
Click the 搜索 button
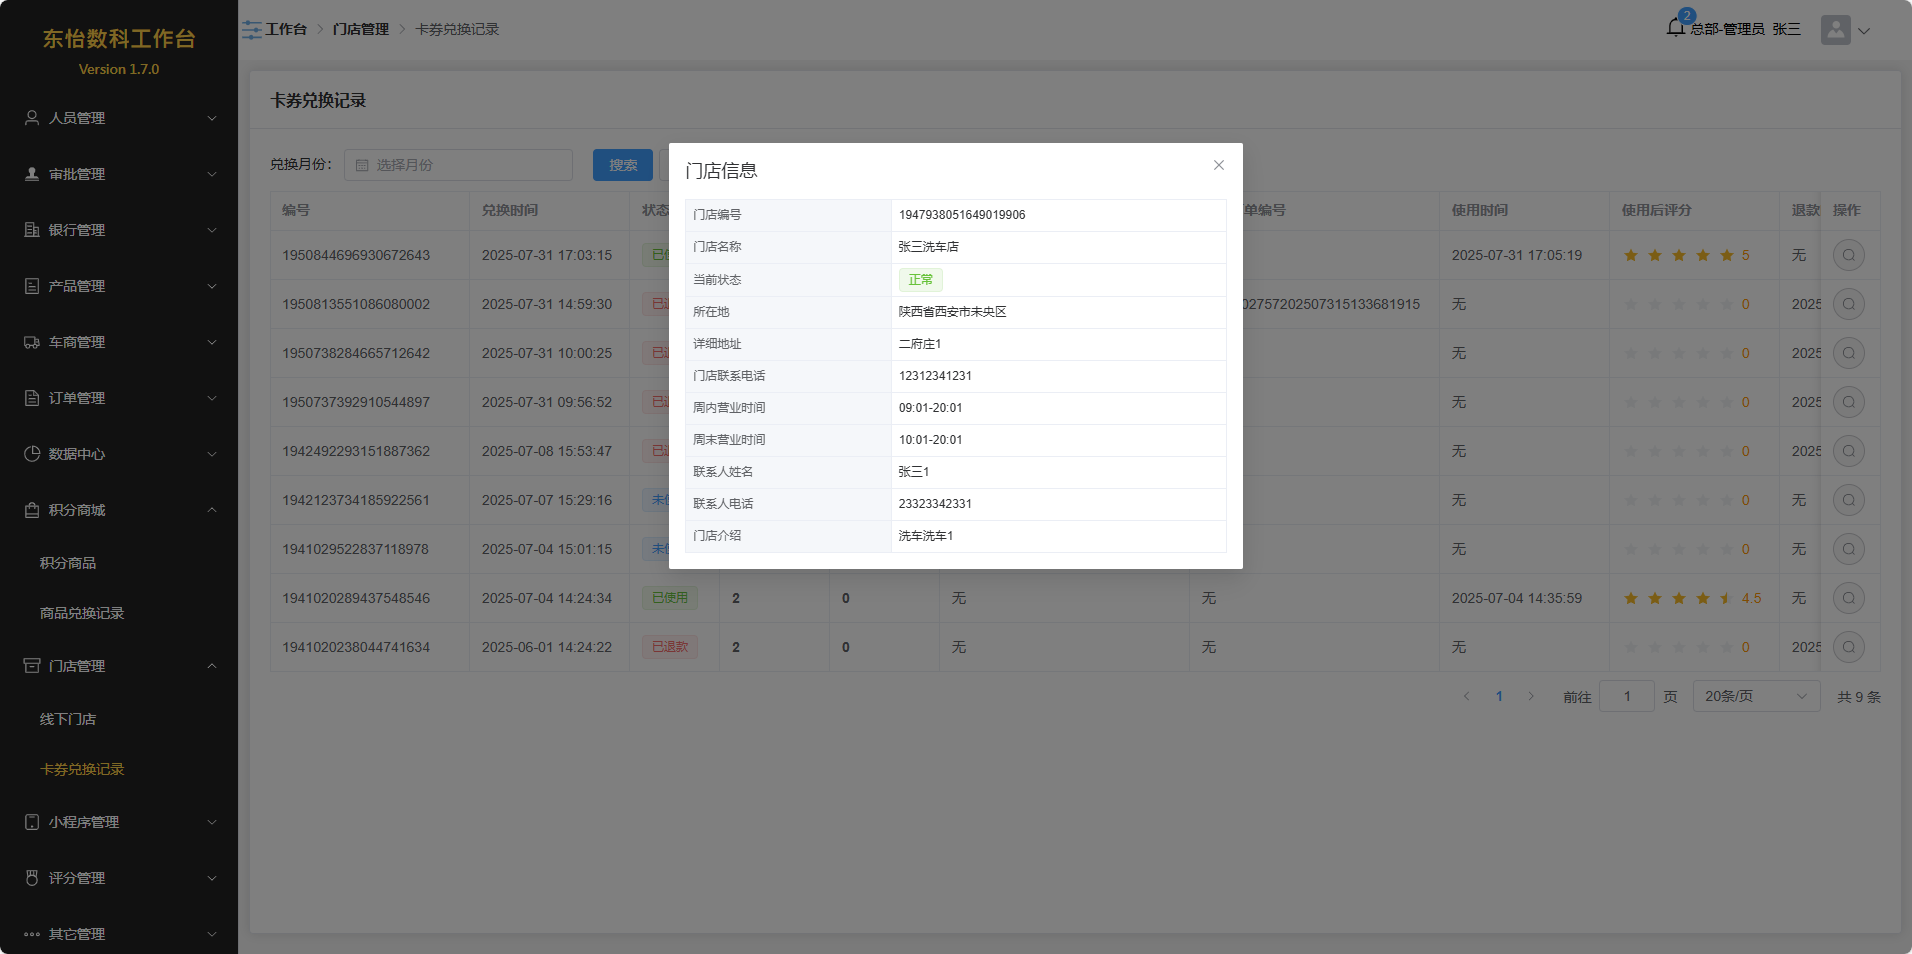[x=622, y=165]
